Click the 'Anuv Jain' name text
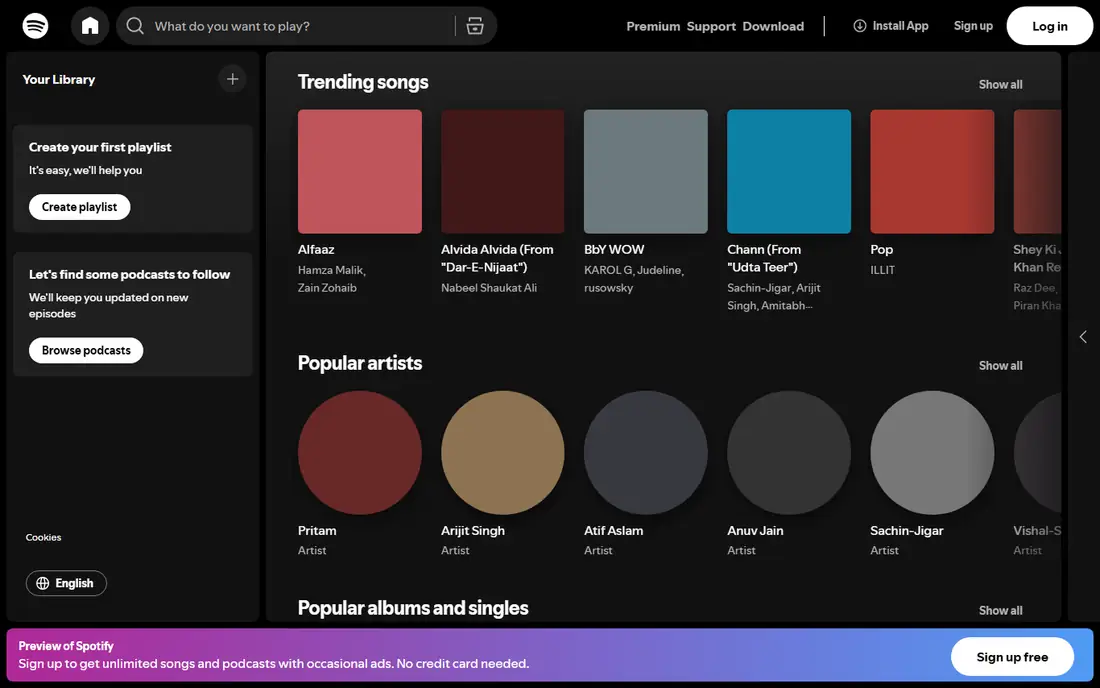This screenshot has width=1100, height=688. point(756,531)
